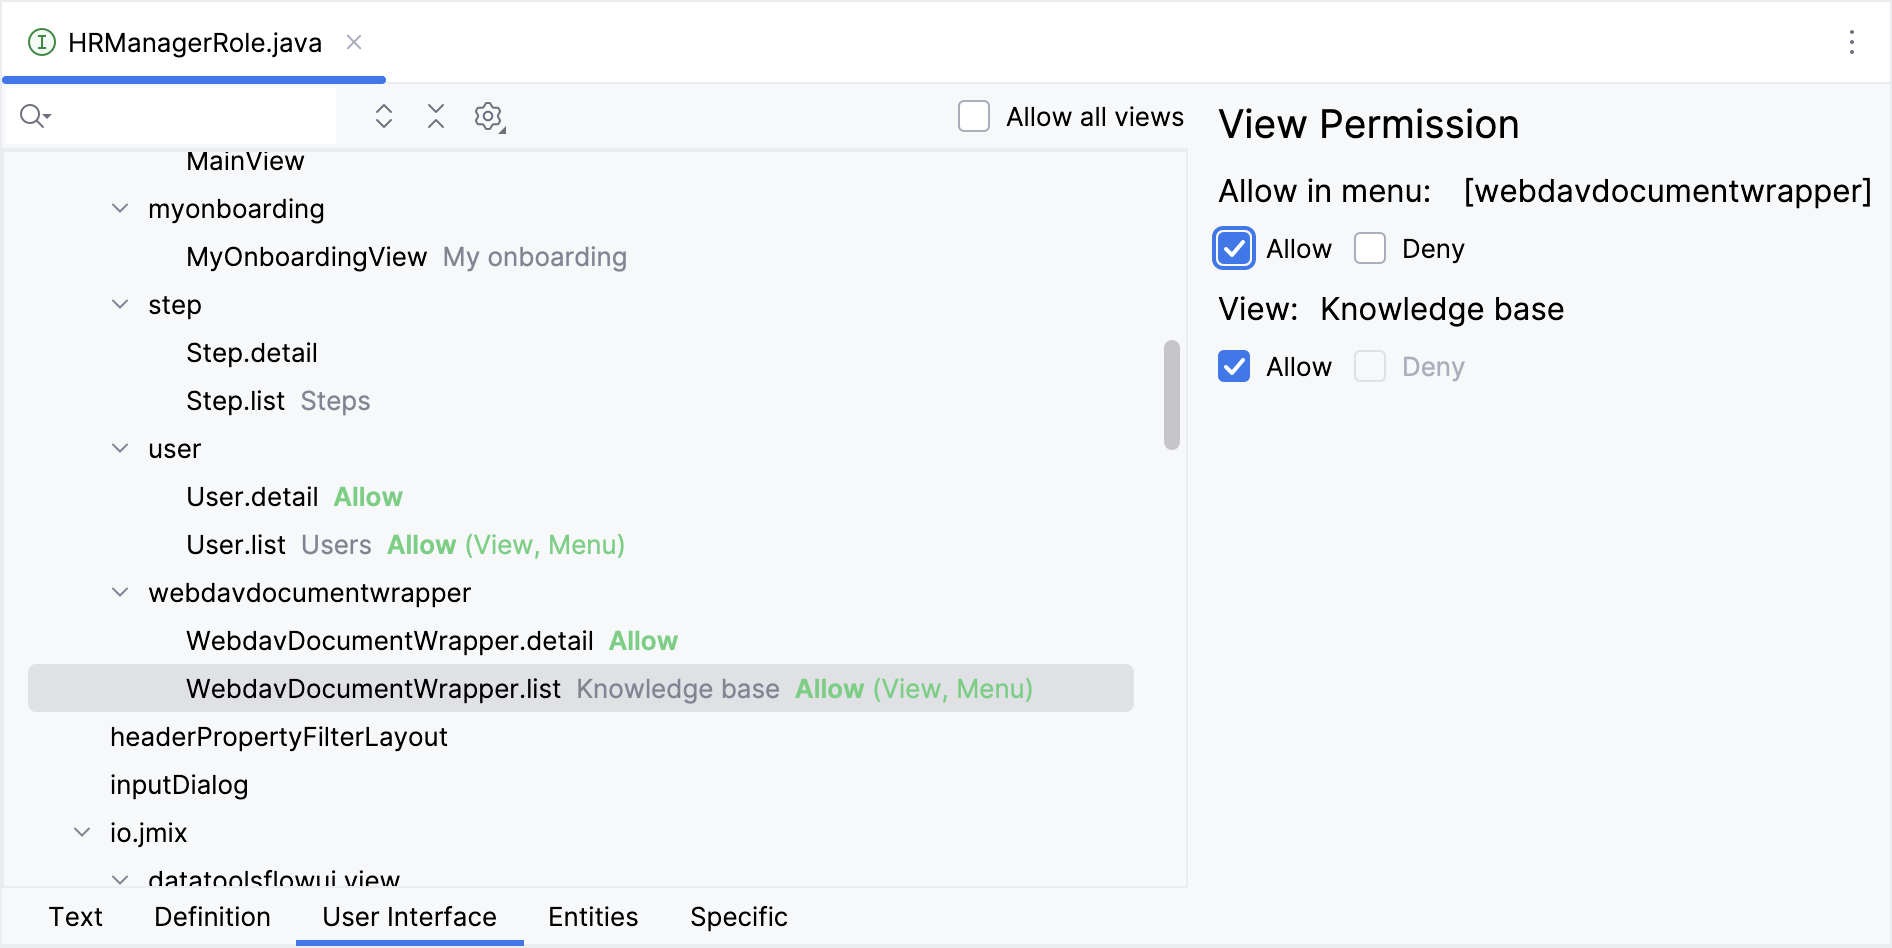Click the vertical scrollbar of the tree
This screenshot has height=948, width=1892.
pyautogui.click(x=1172, y=395)
